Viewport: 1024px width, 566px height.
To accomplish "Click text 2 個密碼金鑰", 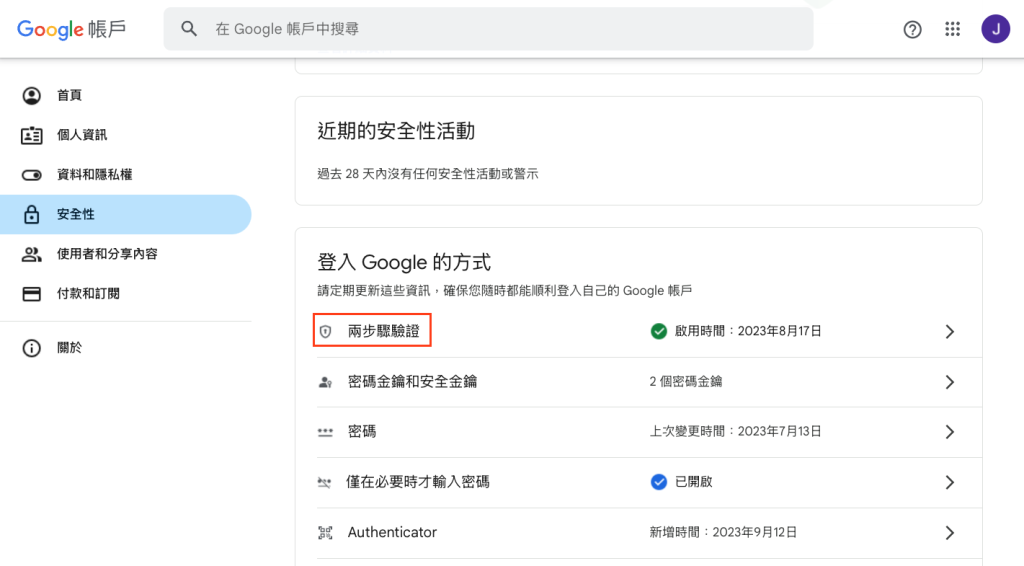I will (686, 381).
